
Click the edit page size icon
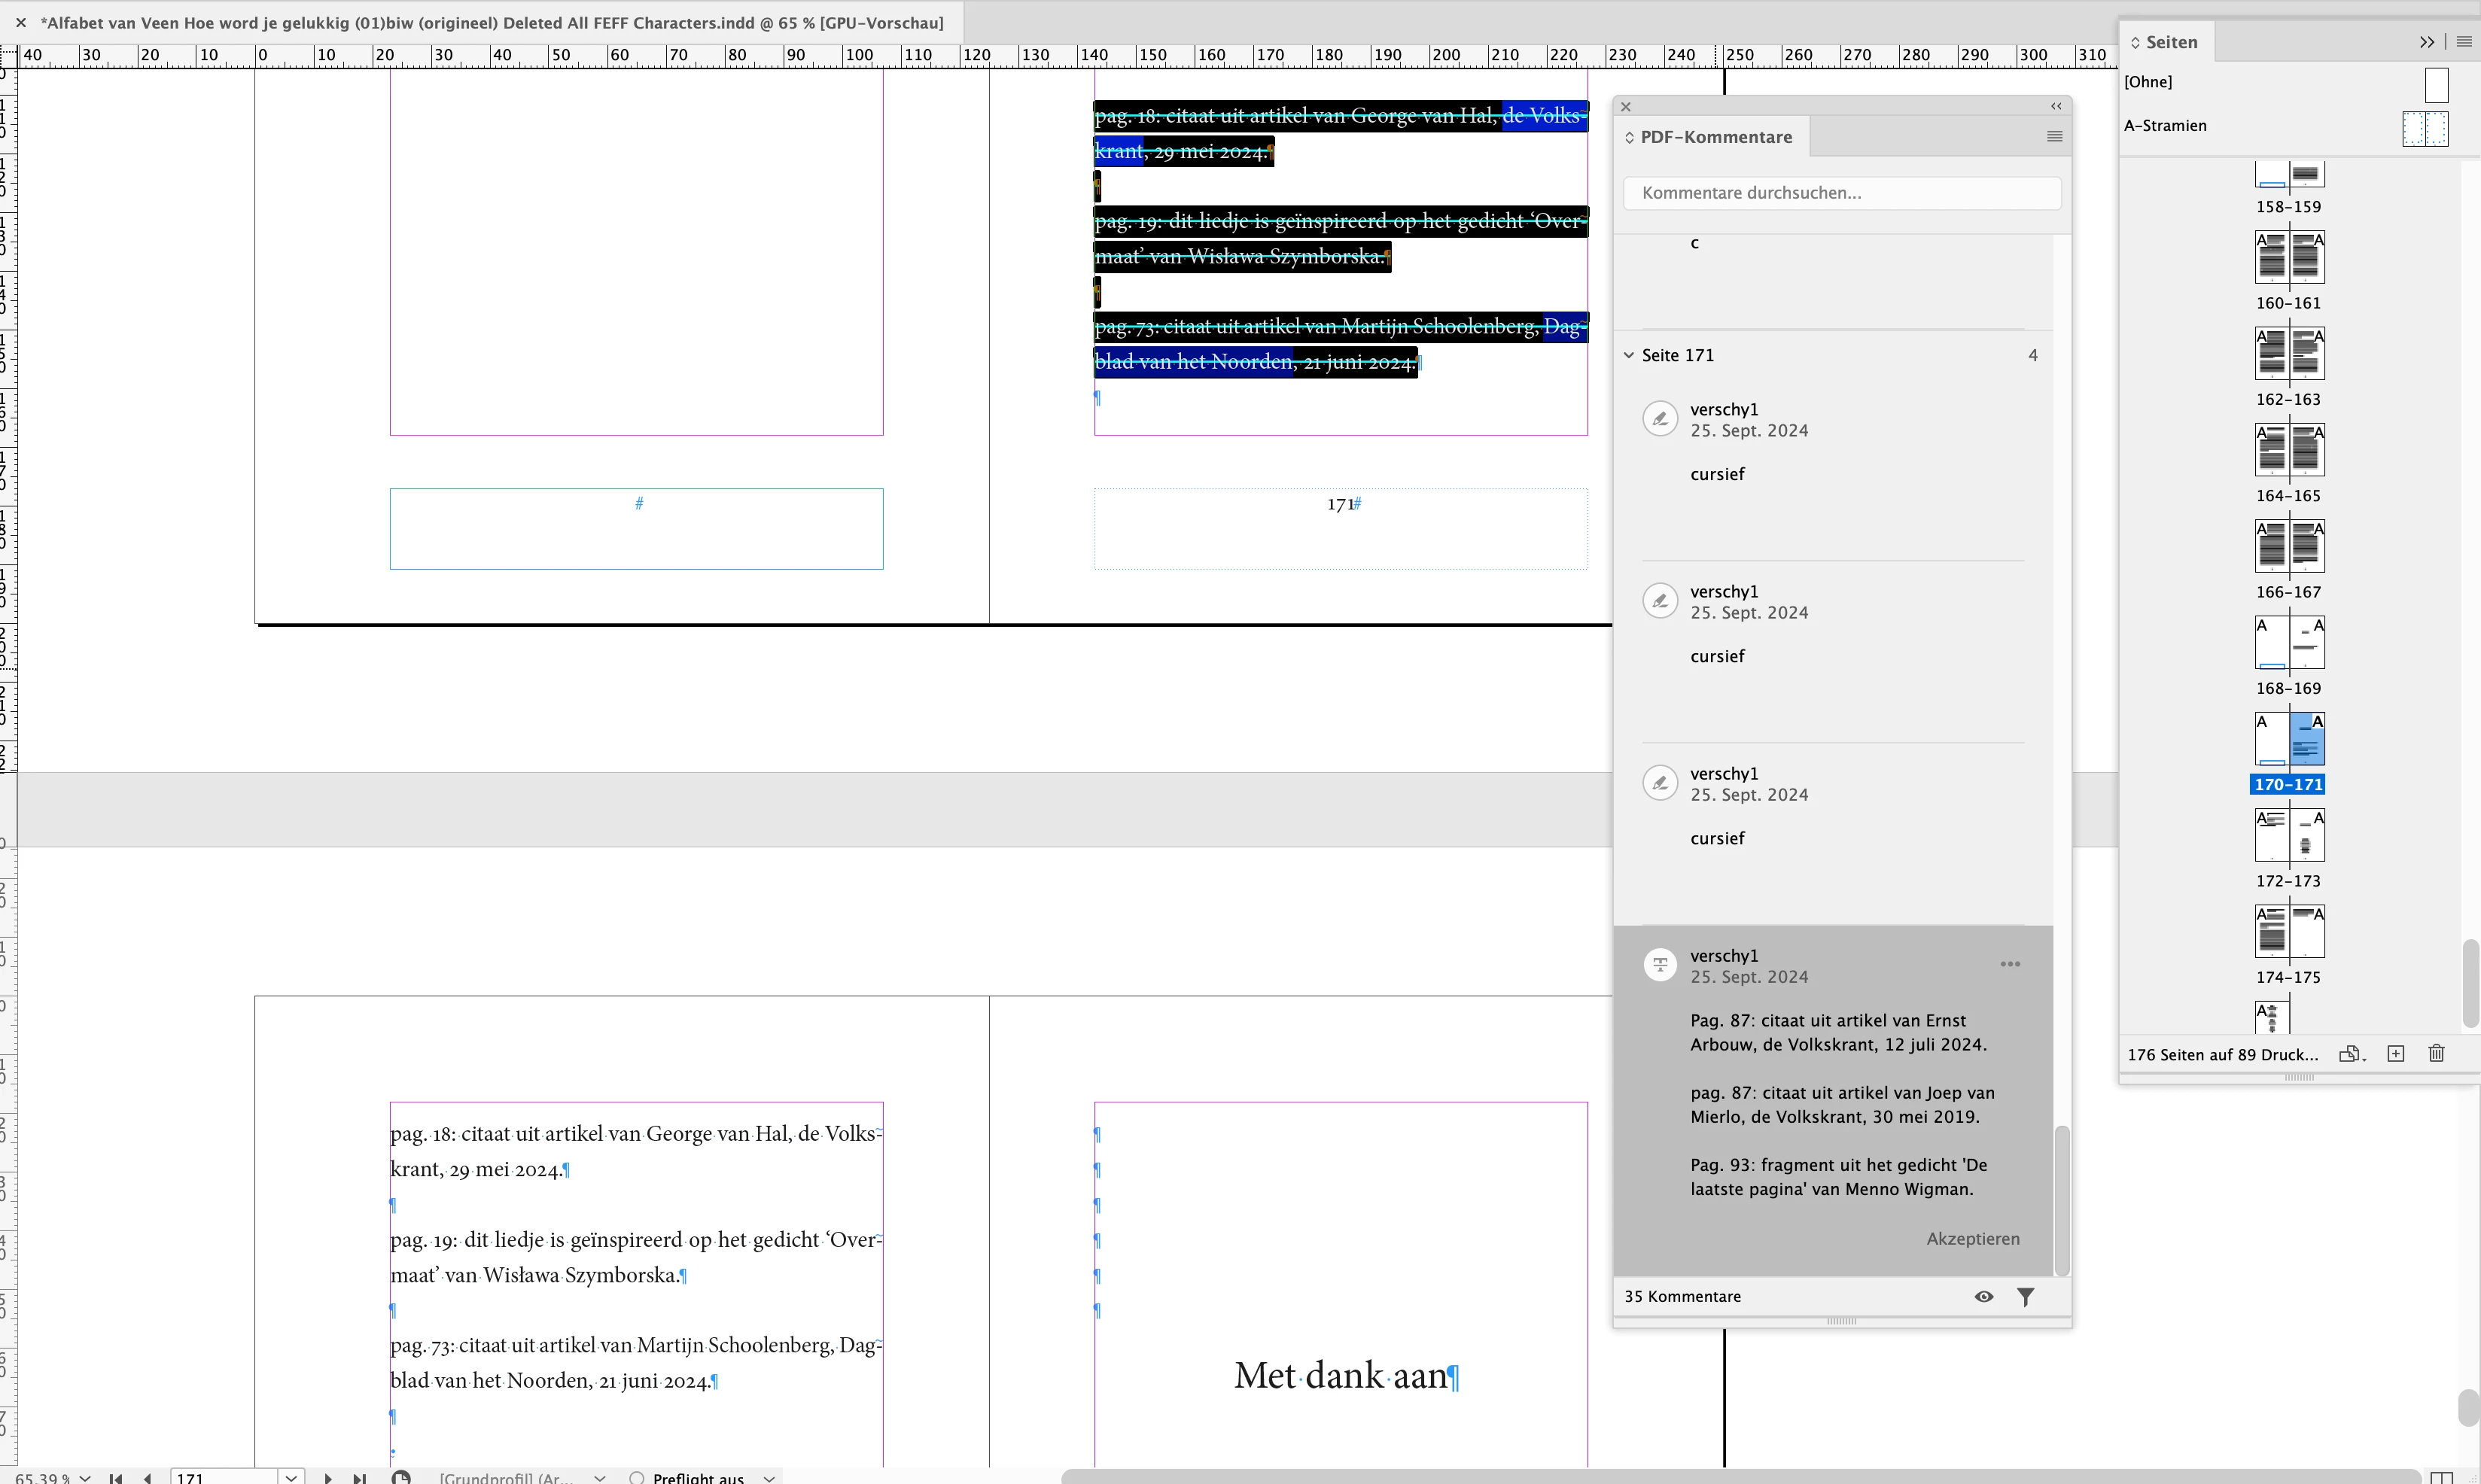tap(2350, 1053)
